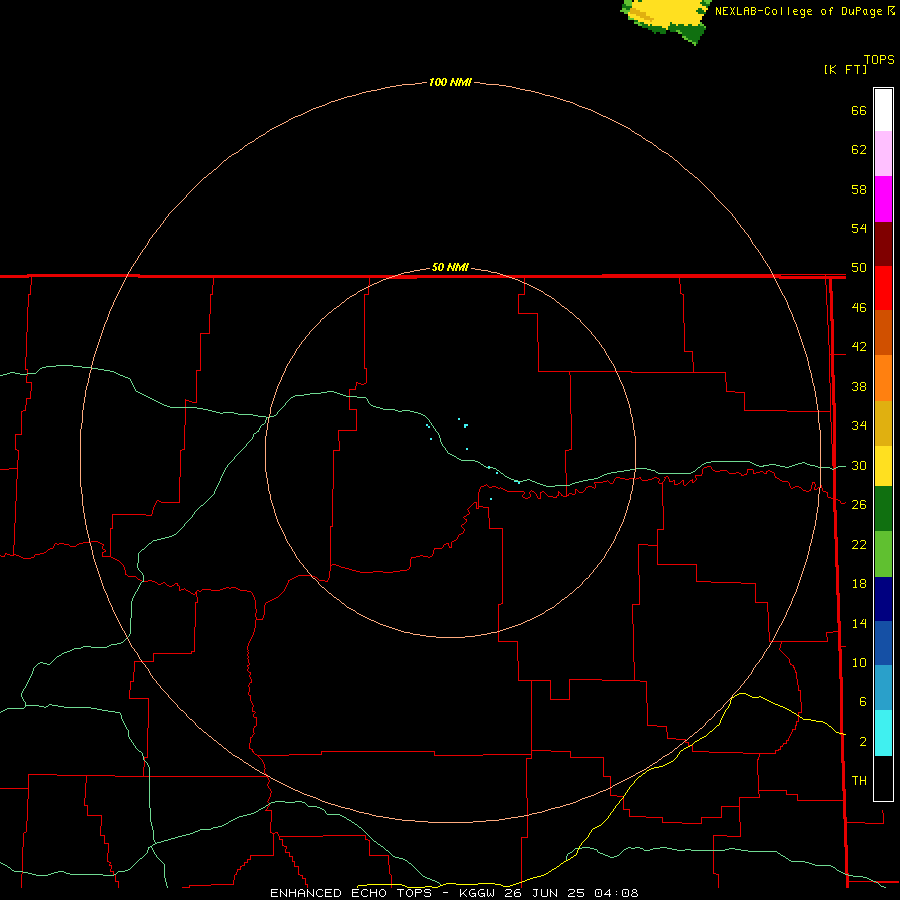Pick the bright orange legend swatch
Viewport: 900px width, 900px height.
883,378
